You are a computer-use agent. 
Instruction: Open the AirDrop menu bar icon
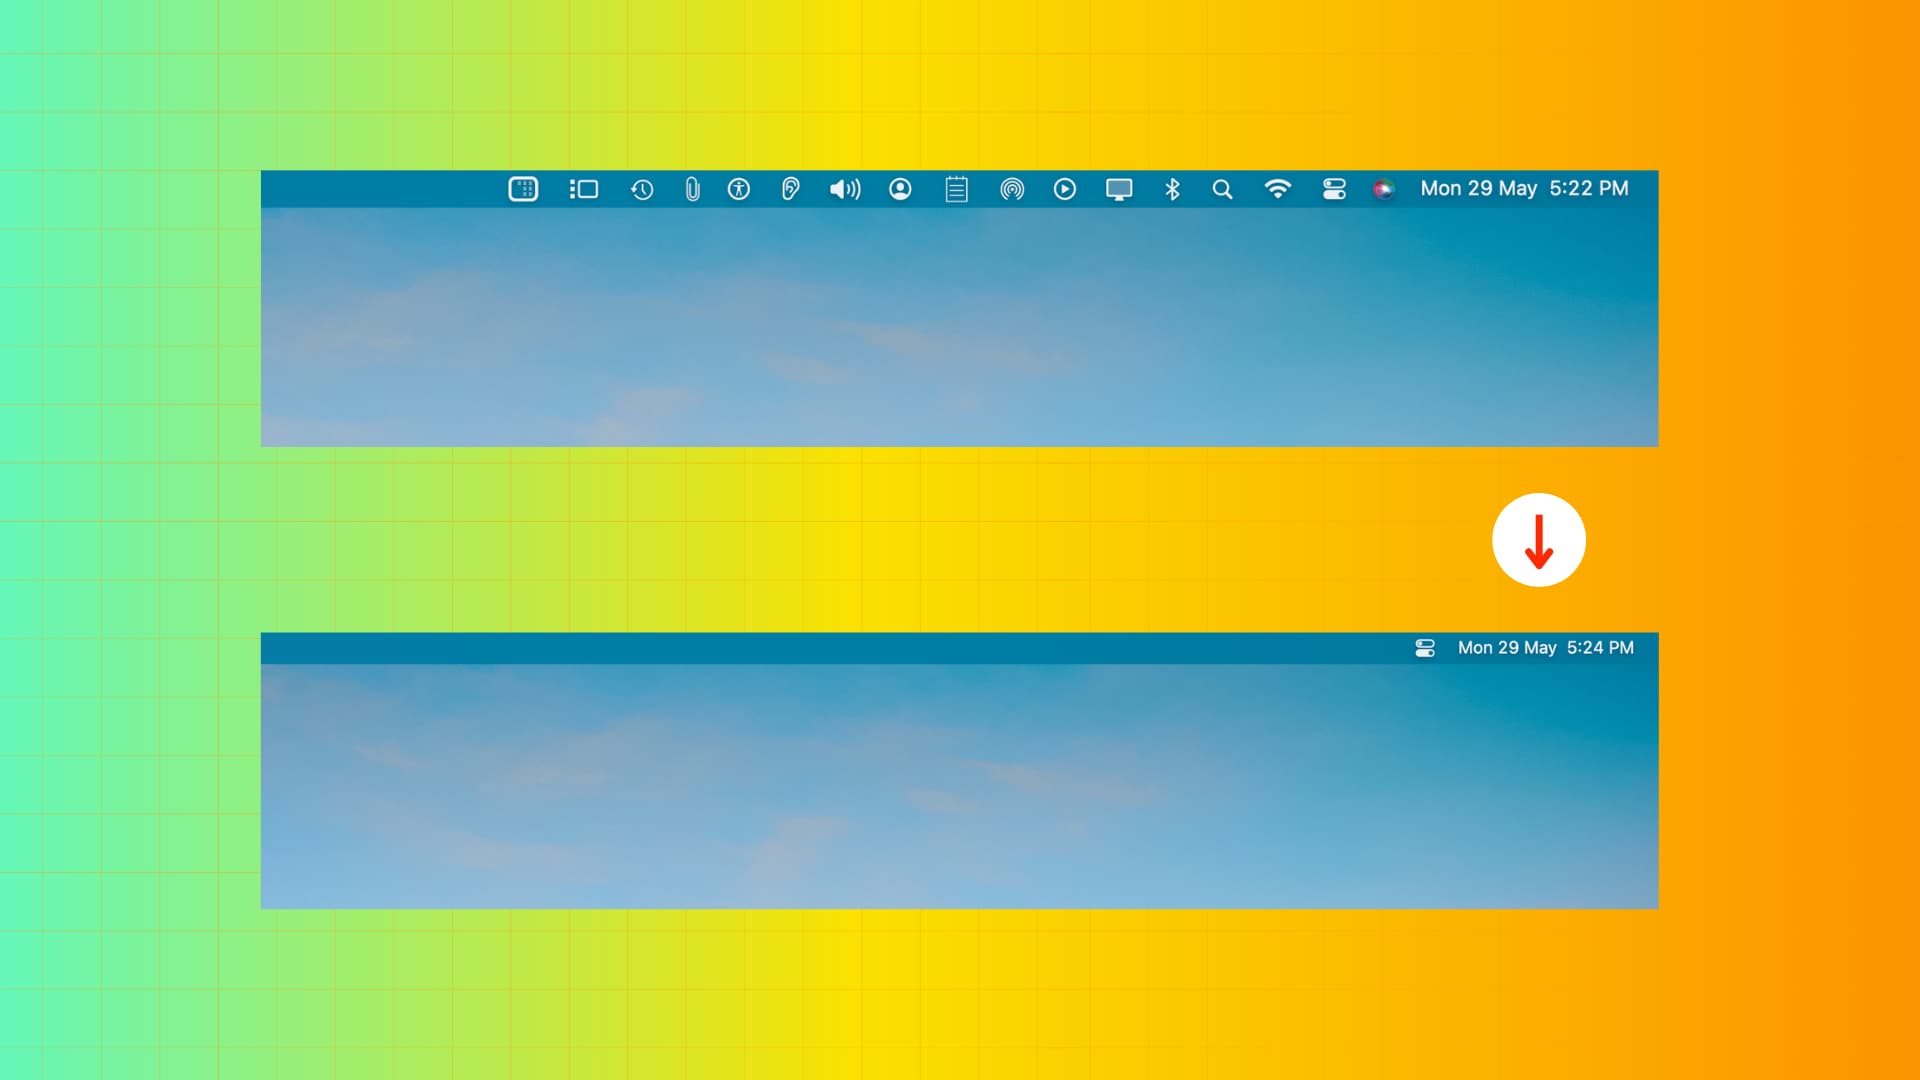pyautogui.click(x=1012, y=189)
